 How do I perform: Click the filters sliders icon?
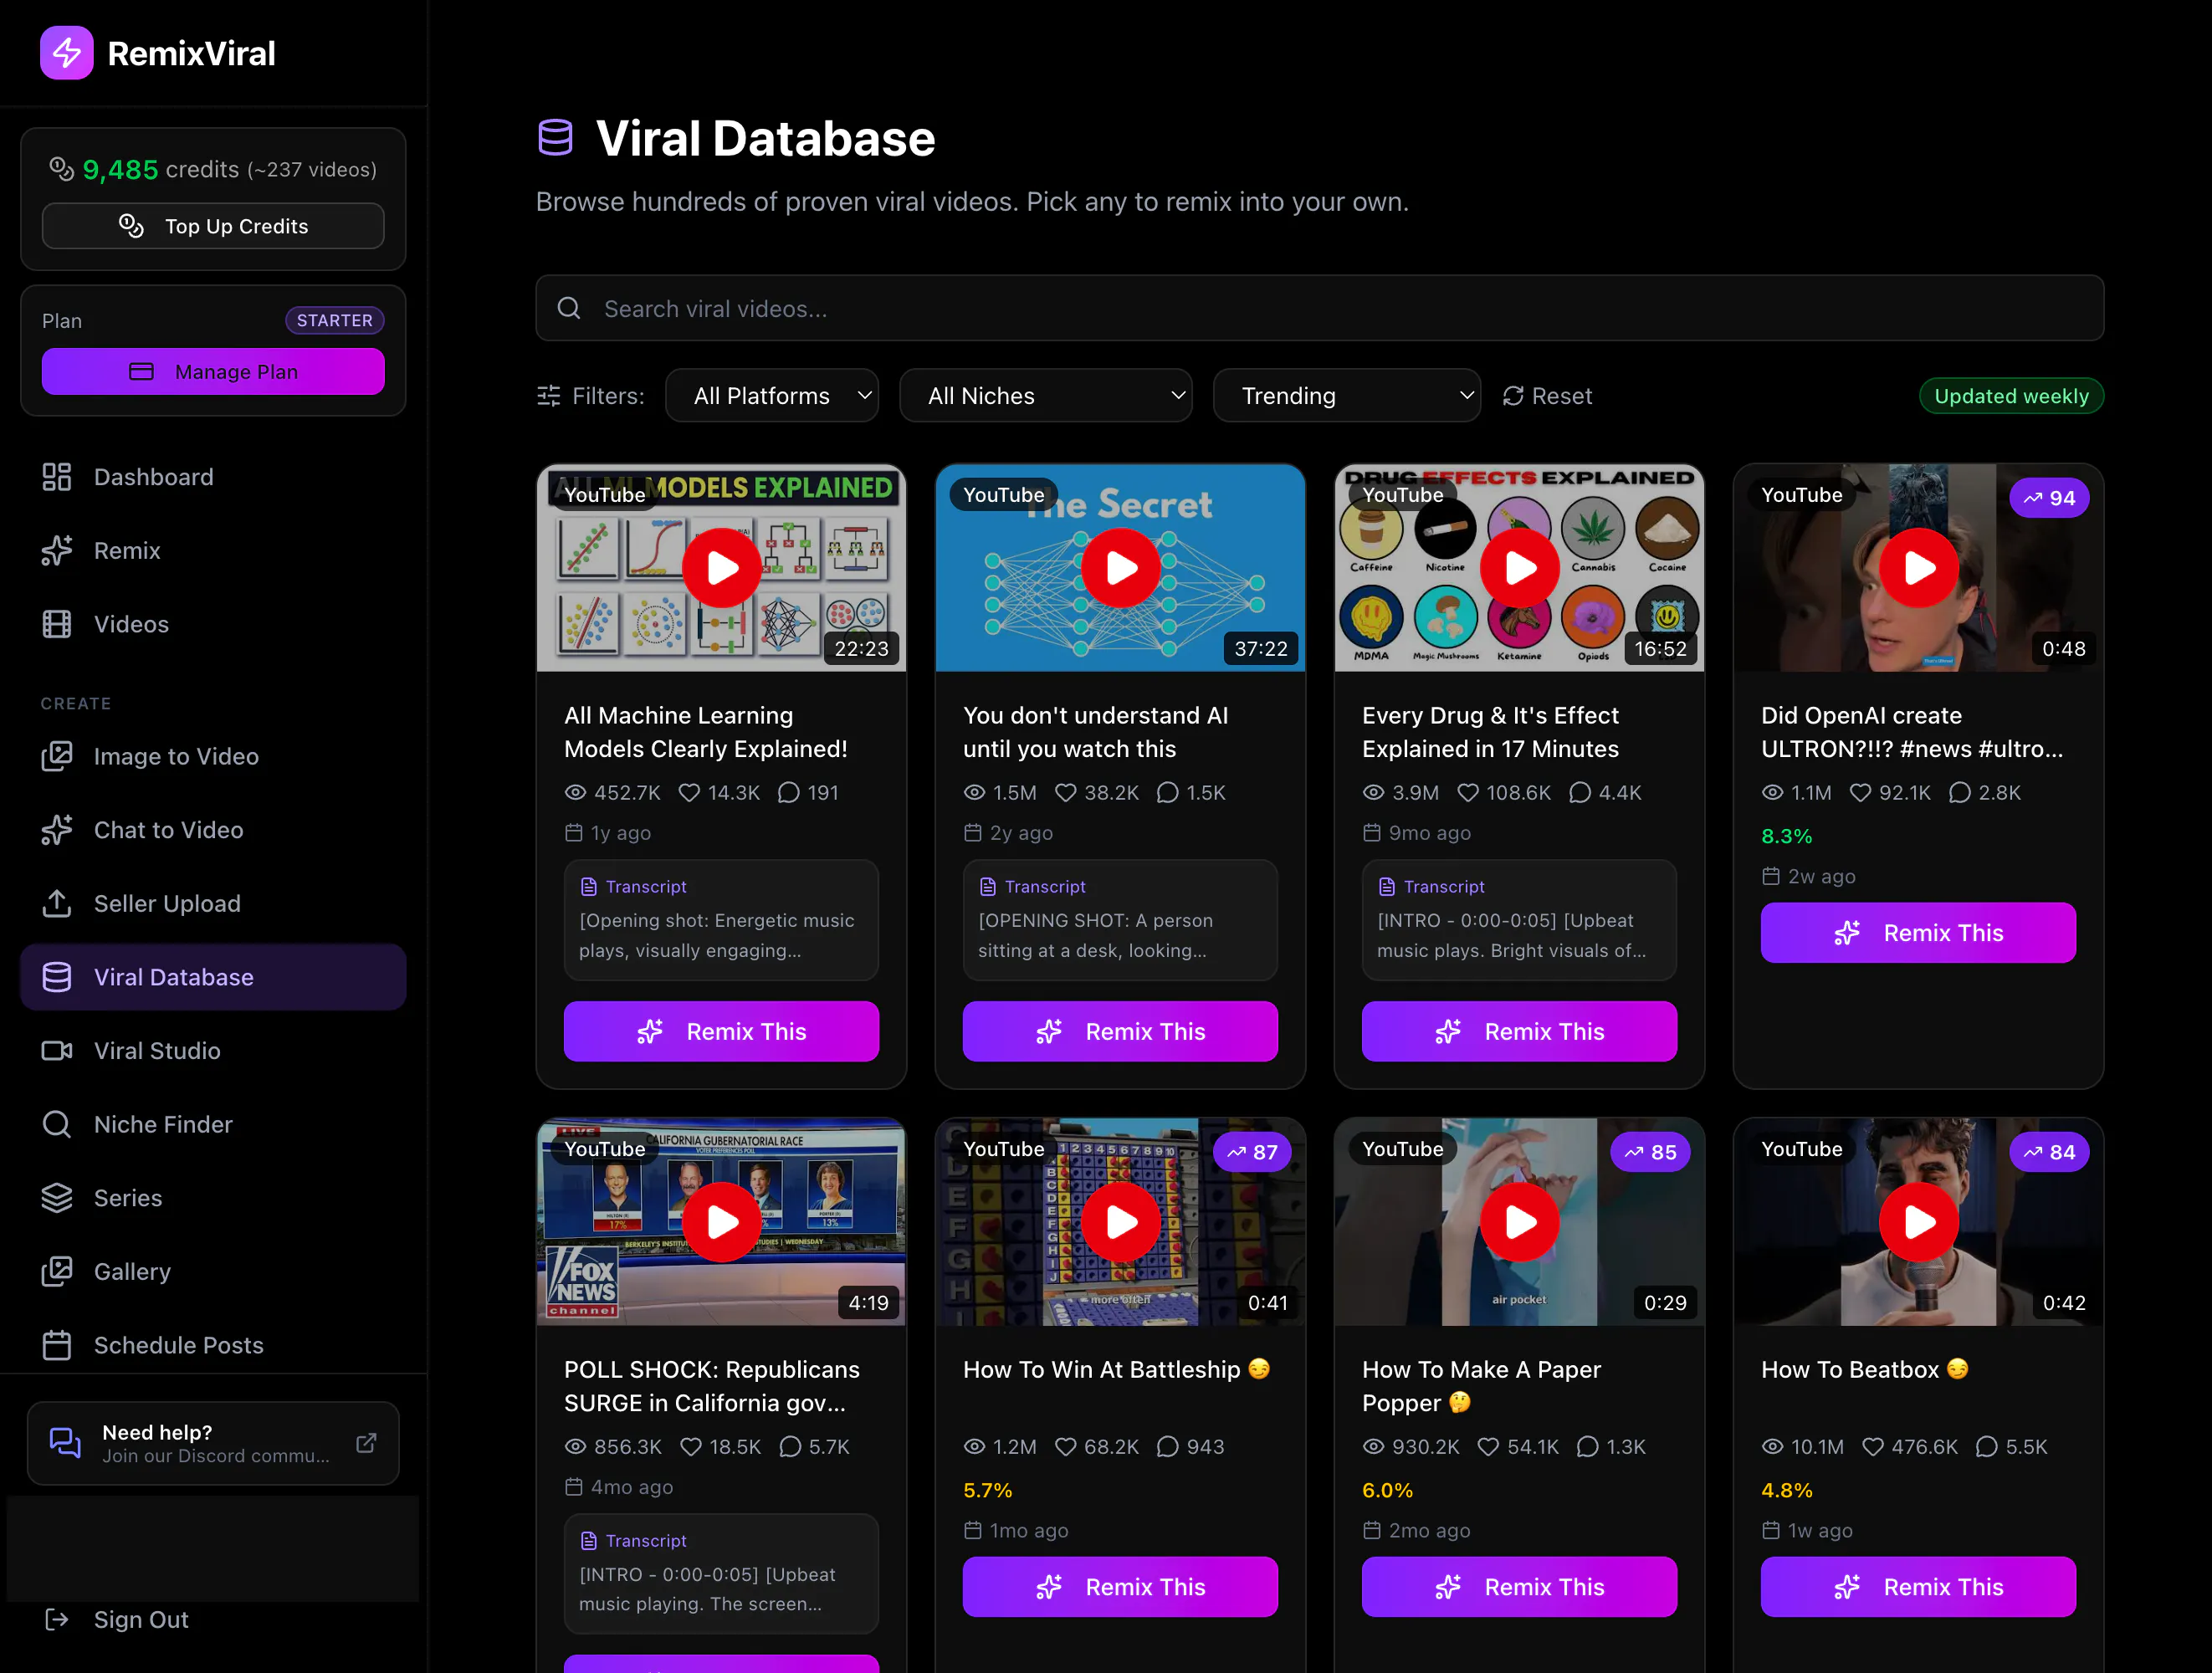[x=549, y=396]
